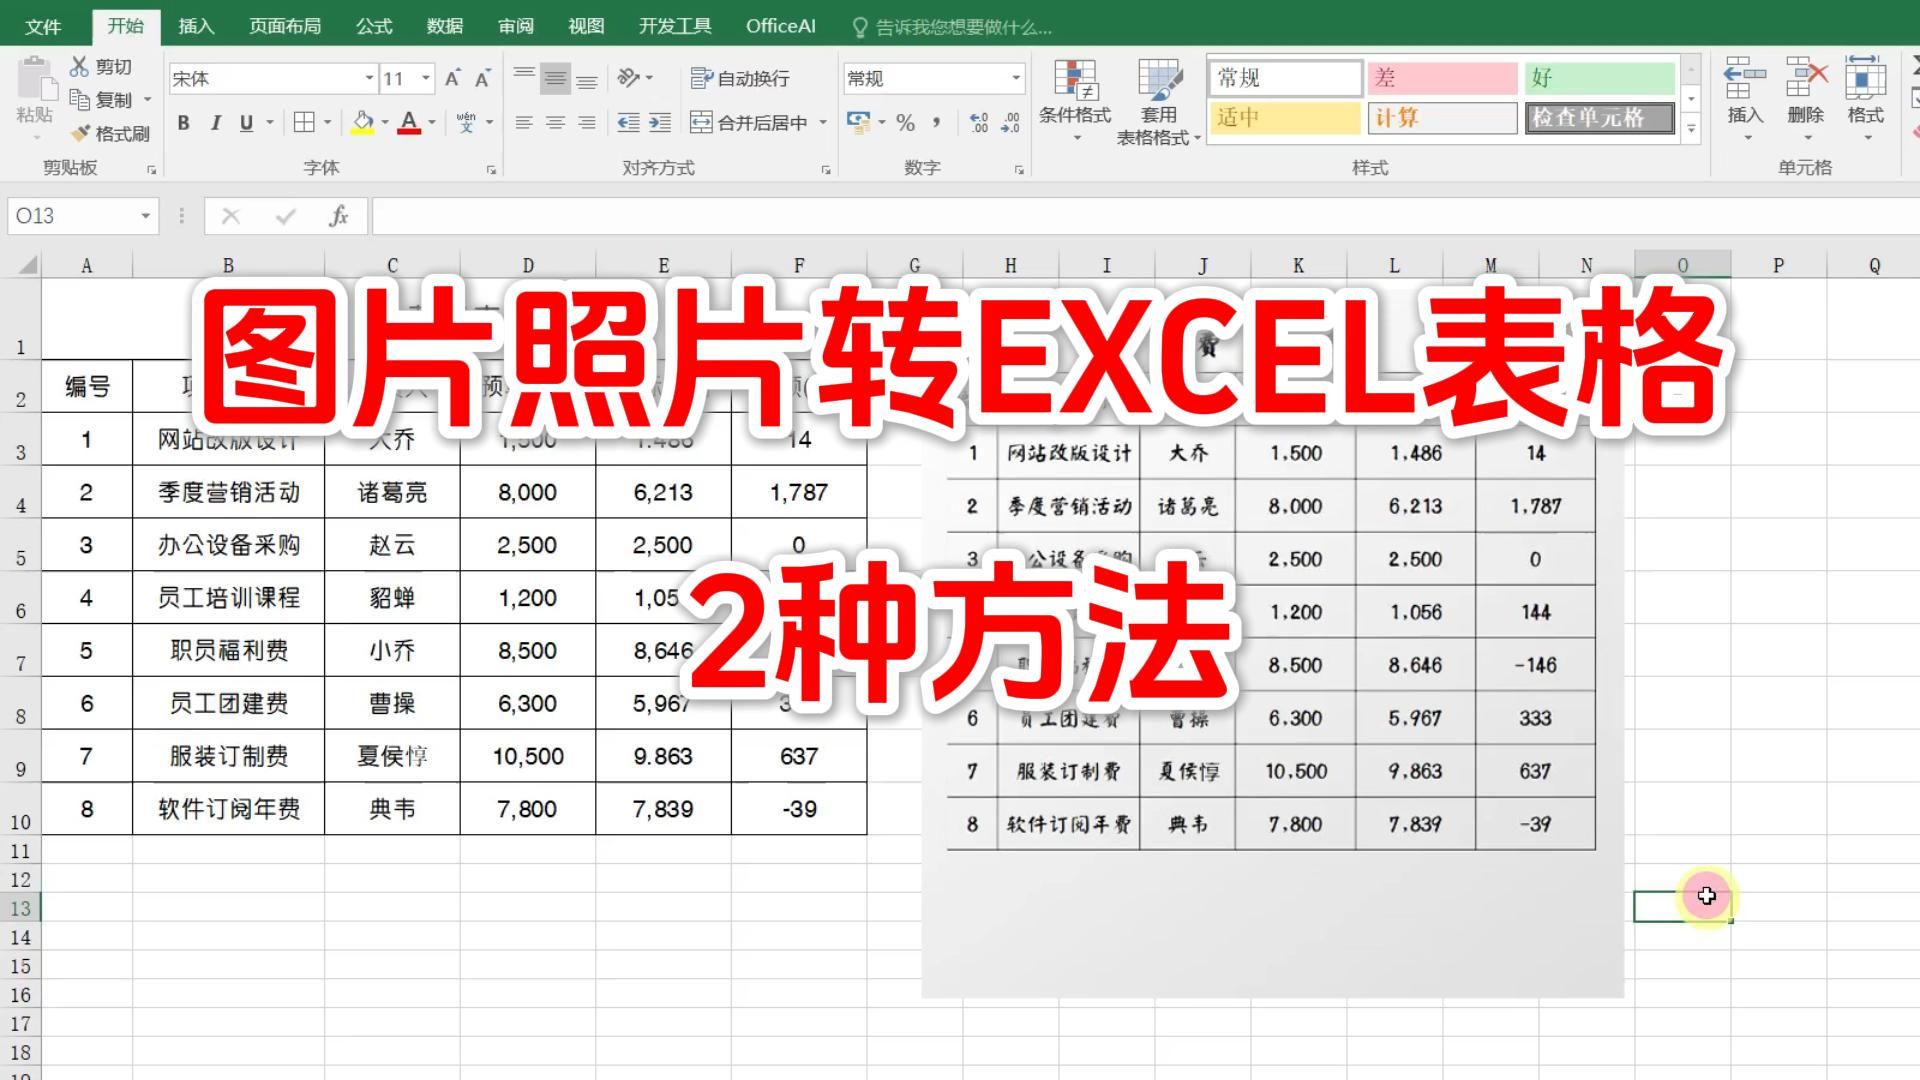The height and width of the screenshot is (1080, 1920).
Task: Apply the 好 (Good) cell style
Action: (1599, 78)
